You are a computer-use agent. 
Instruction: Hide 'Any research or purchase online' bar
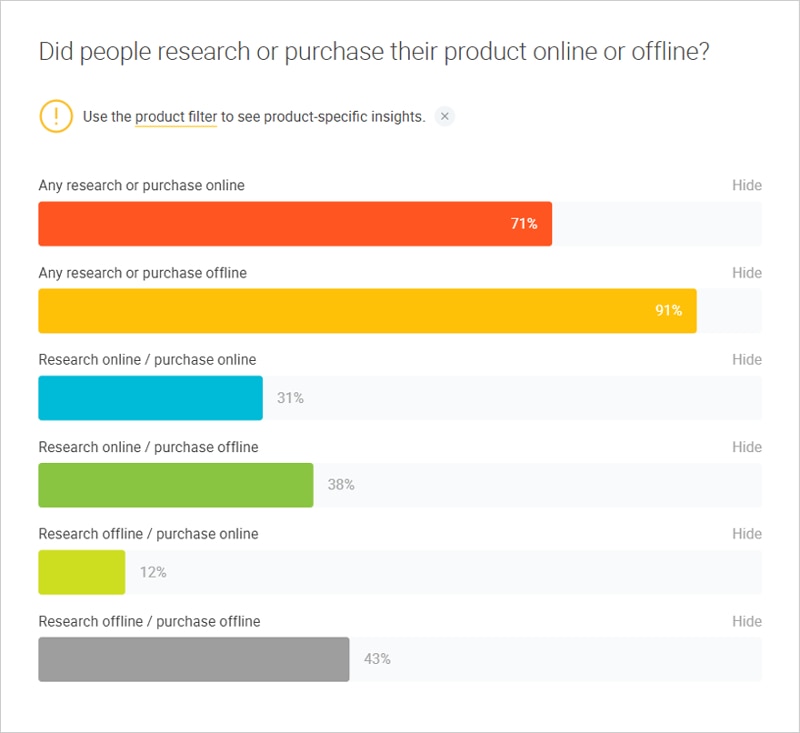coord(746,185)
